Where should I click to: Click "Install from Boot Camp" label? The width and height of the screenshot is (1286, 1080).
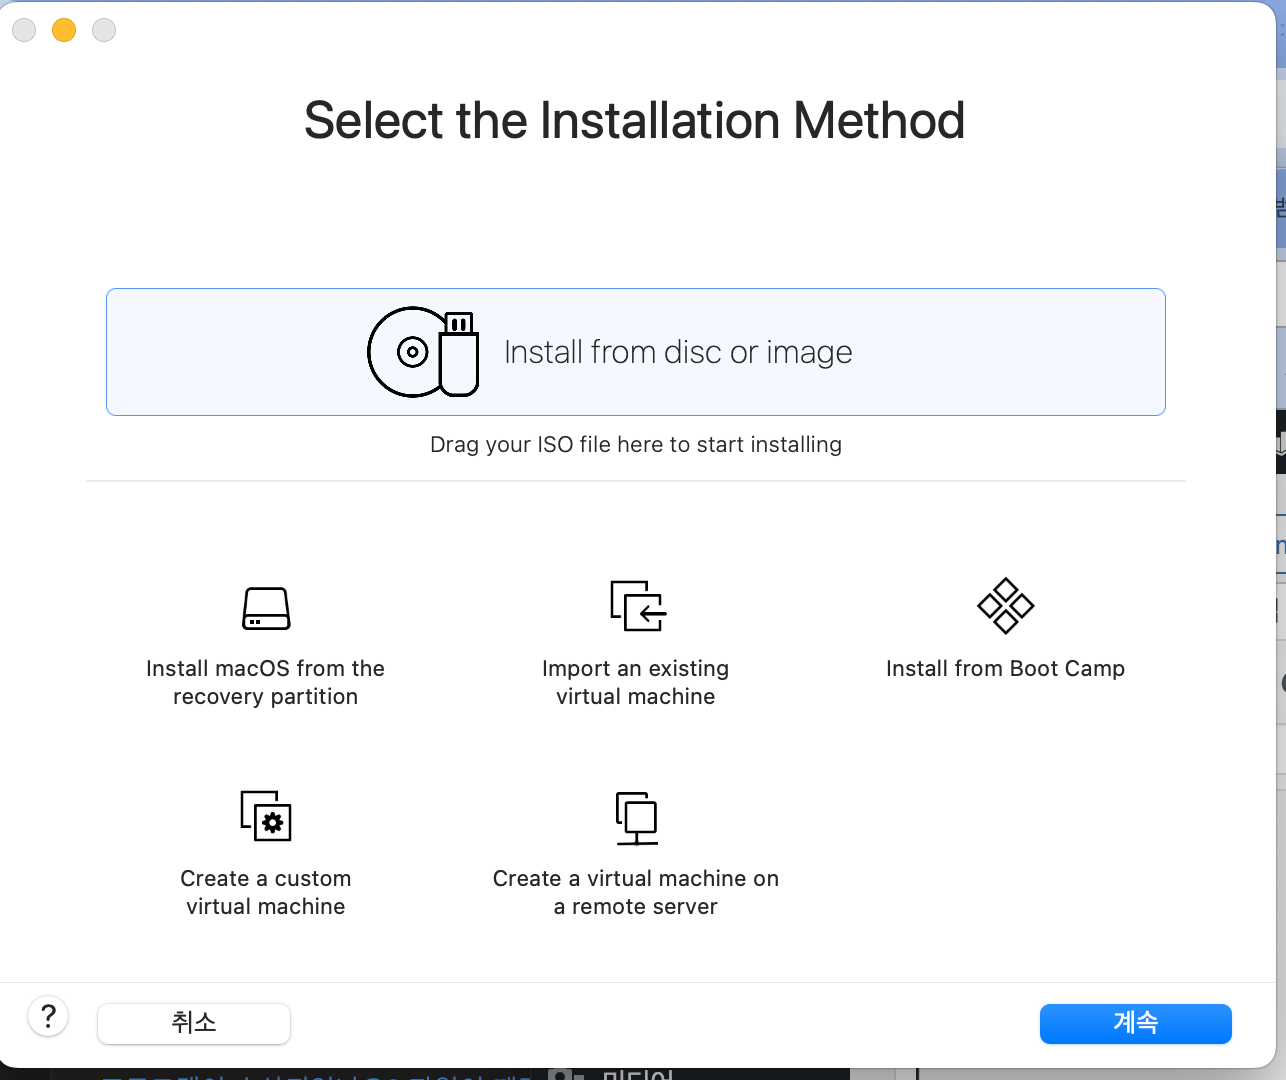click(1005, 668)
